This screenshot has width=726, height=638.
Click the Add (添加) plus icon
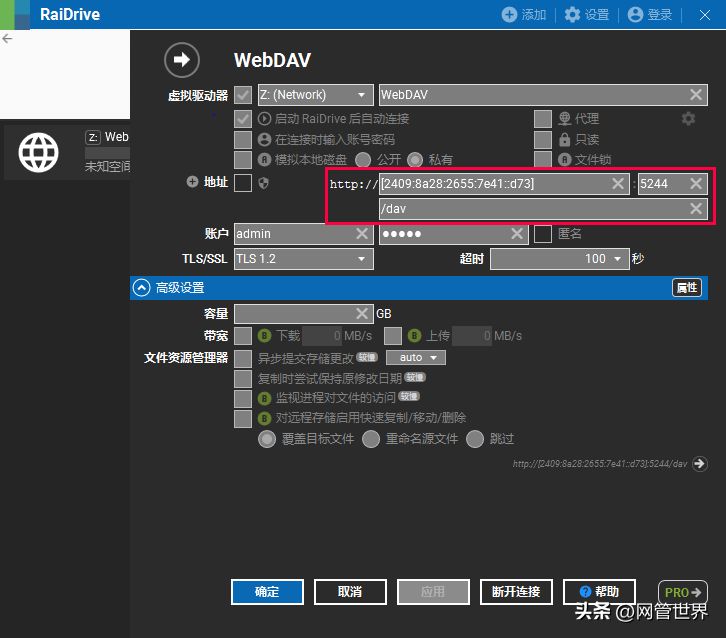(x=509, y=14)
